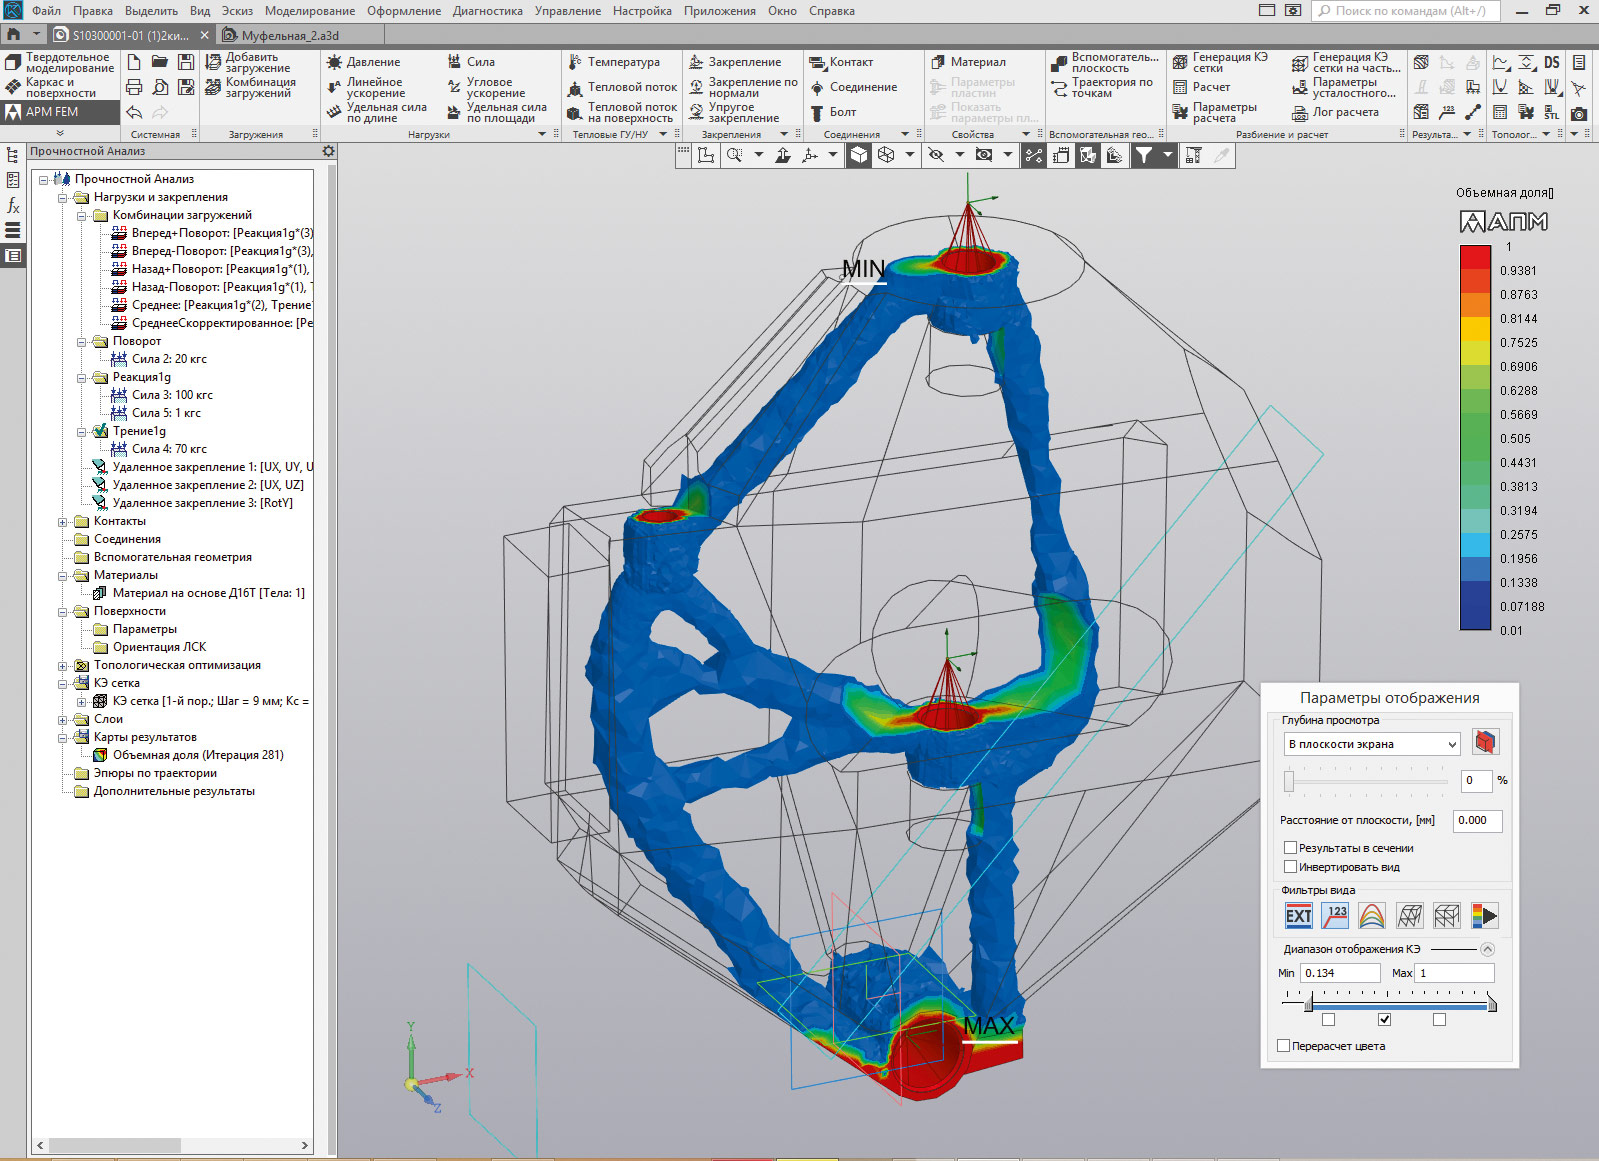Open the Нагрузки group dropdown arrow

(543, 134)
